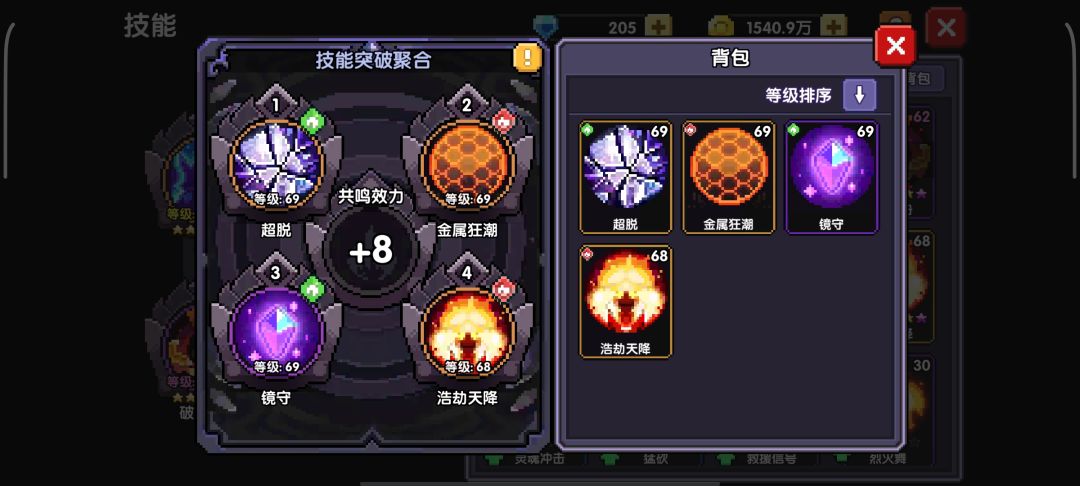1080x486 pixels.
Task: Toggle sort order arrow button
Action: (860, 95)
